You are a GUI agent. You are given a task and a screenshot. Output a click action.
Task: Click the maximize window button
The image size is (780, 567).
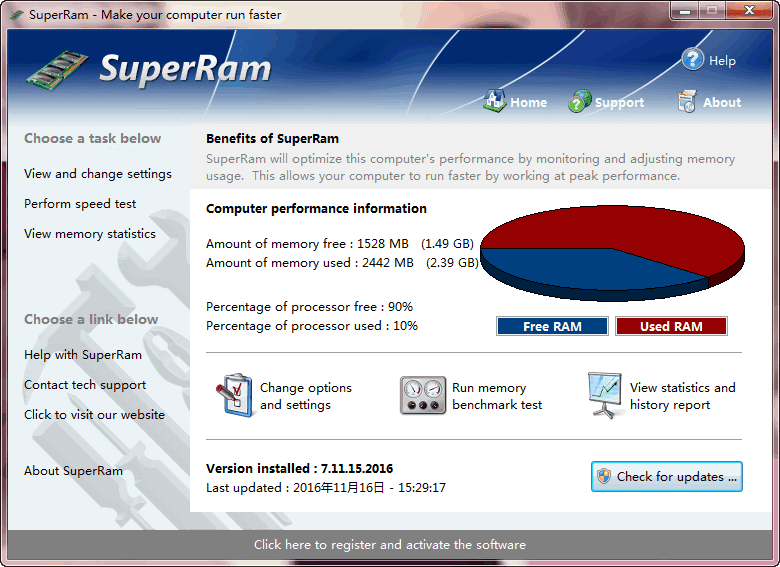(x=712, y=10)
